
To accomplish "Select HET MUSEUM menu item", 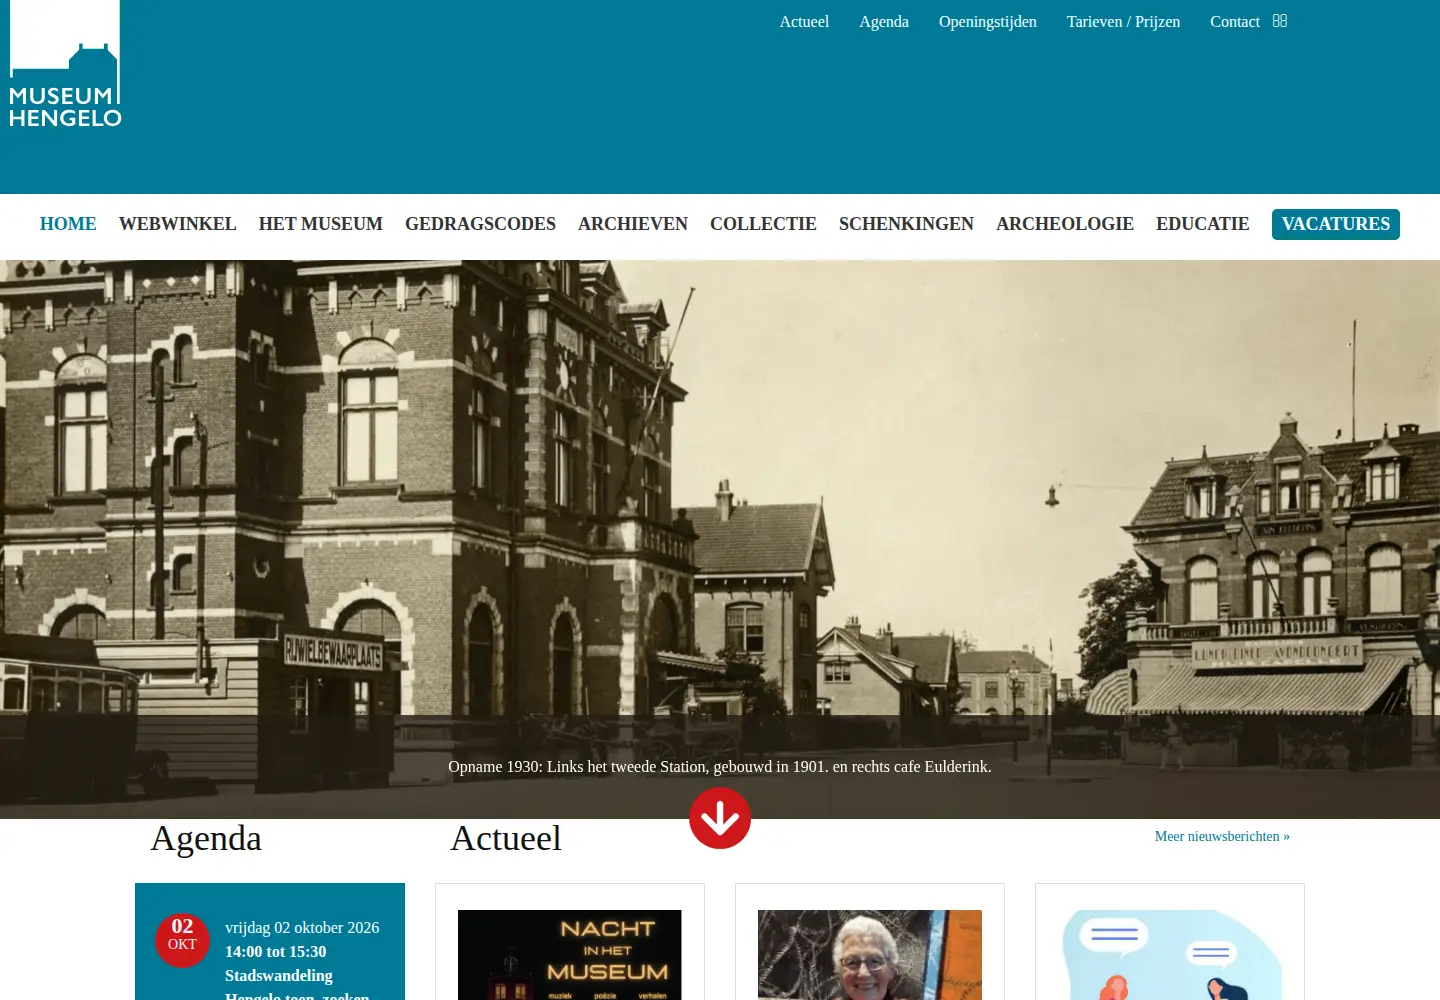I will click(x=321, y=224).
